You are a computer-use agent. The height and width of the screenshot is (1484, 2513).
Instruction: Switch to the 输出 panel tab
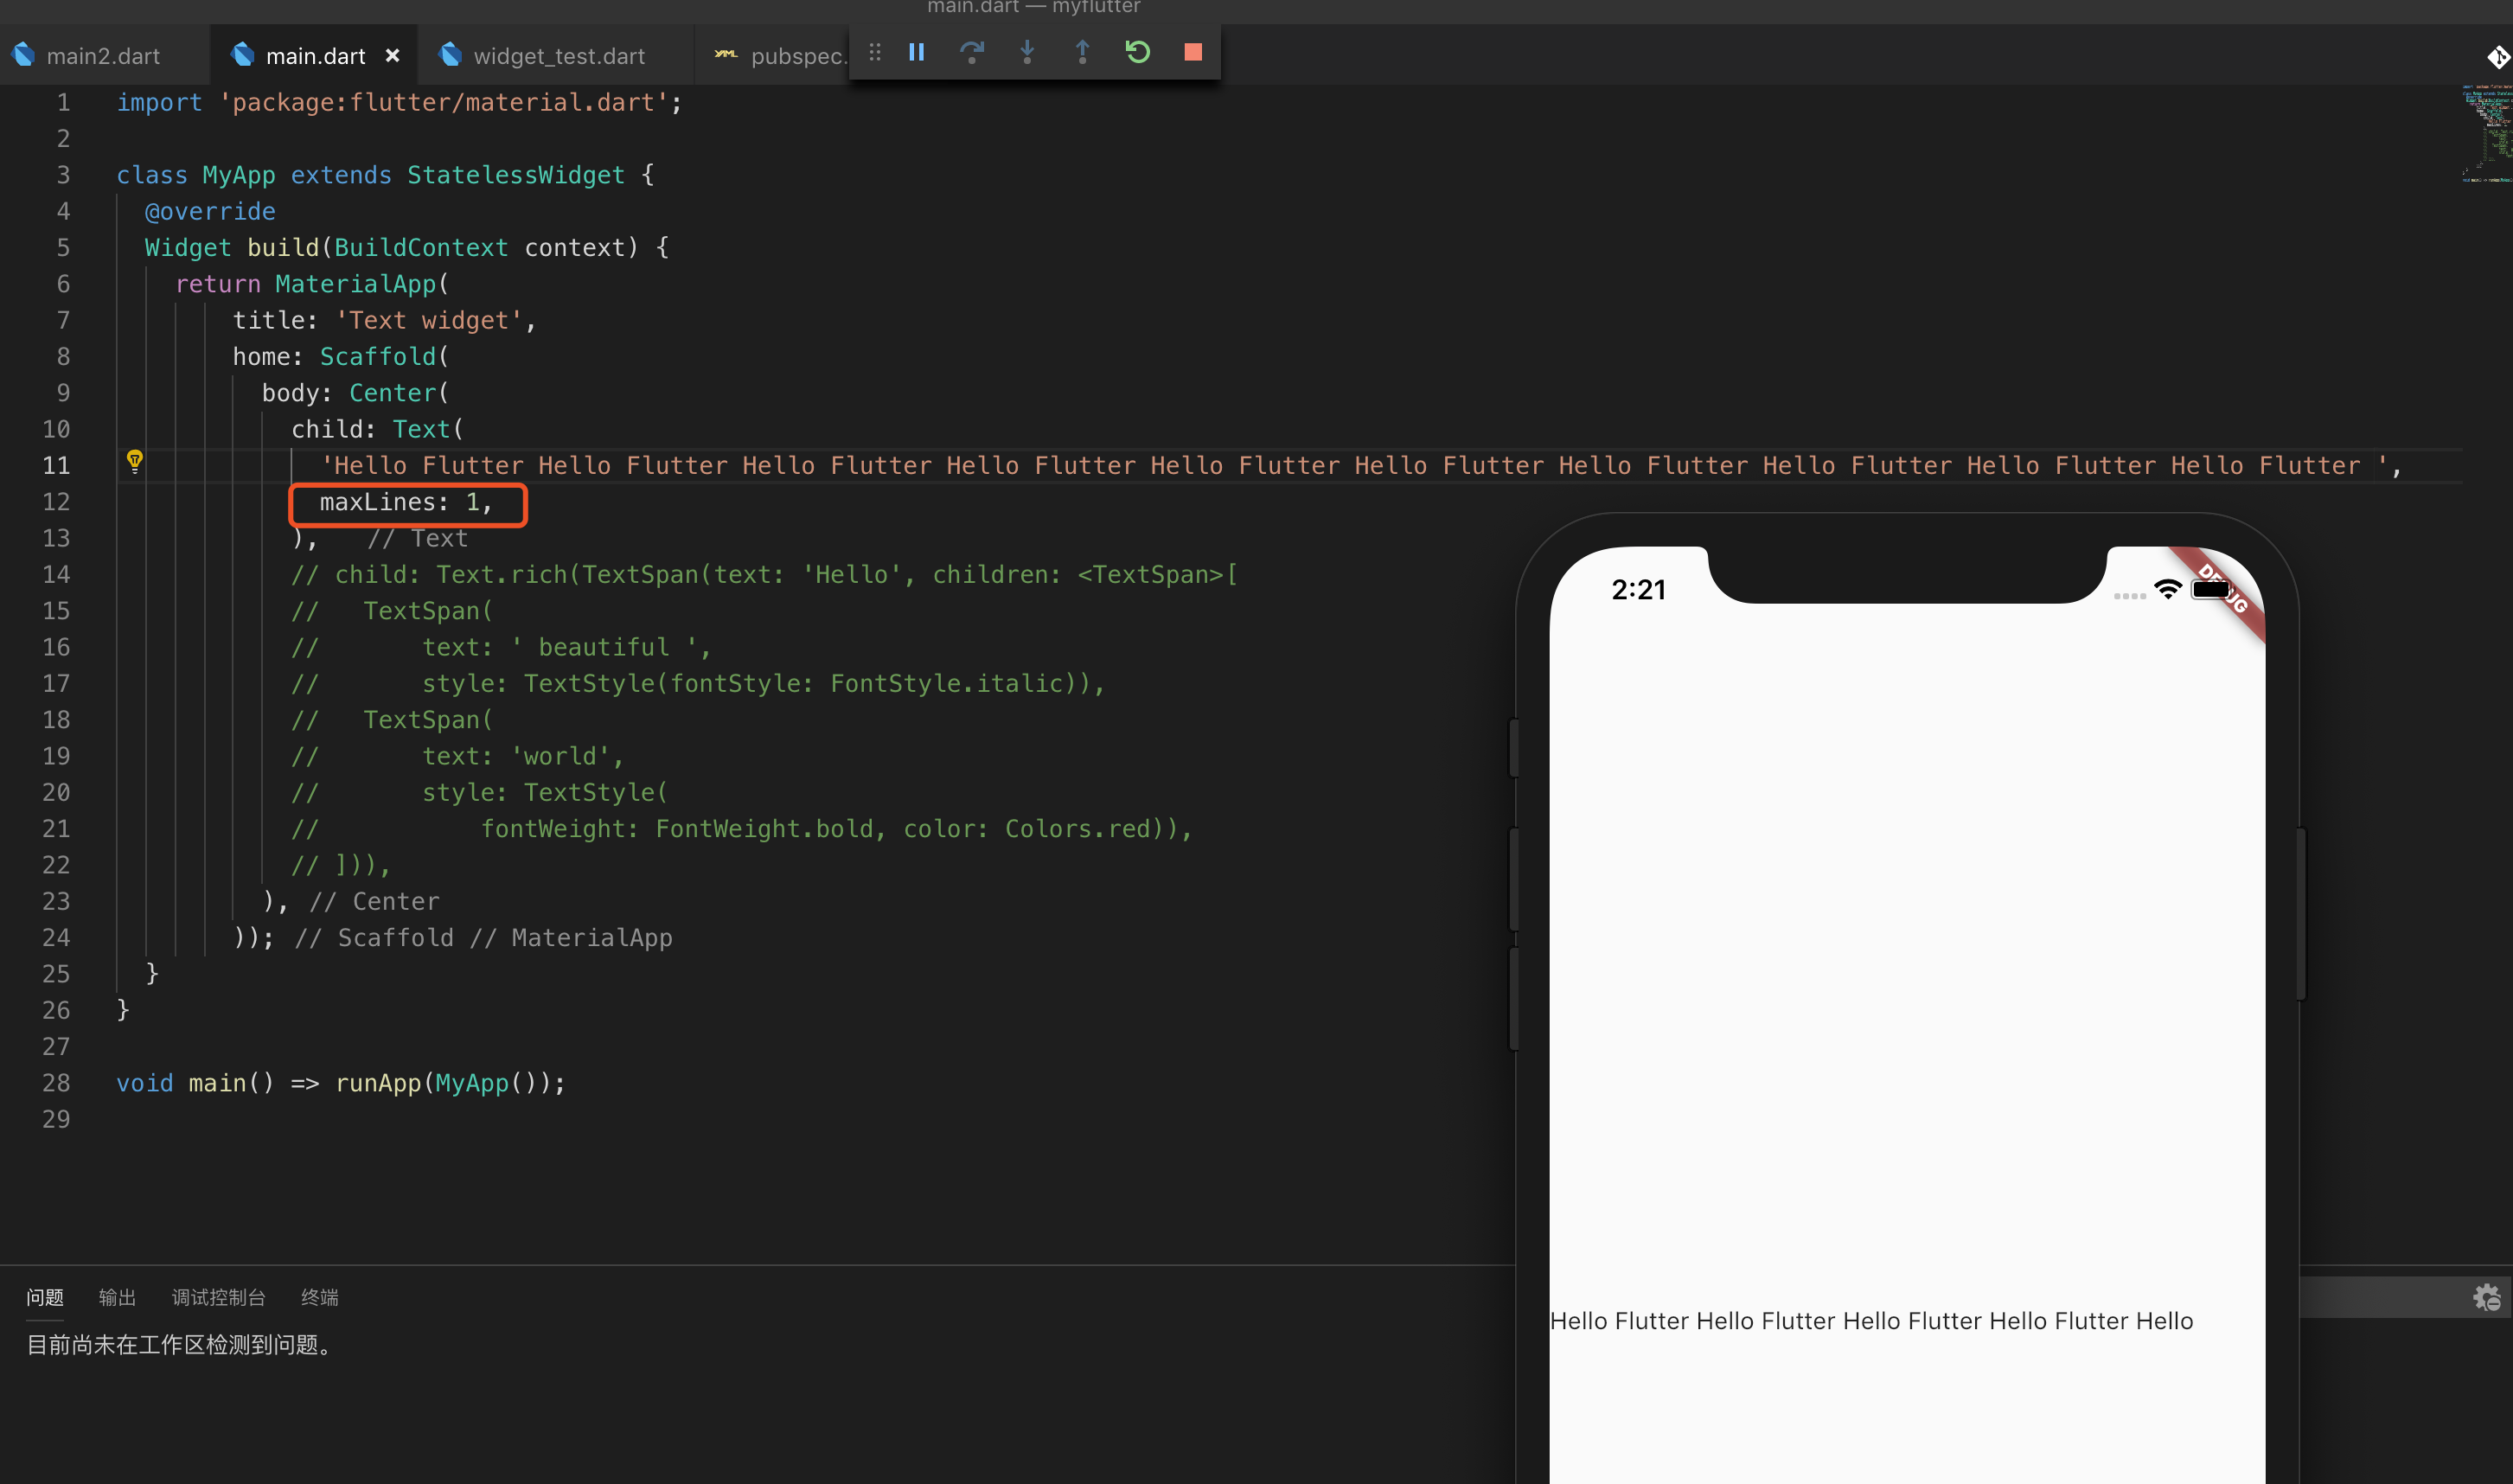[117, 1297]
